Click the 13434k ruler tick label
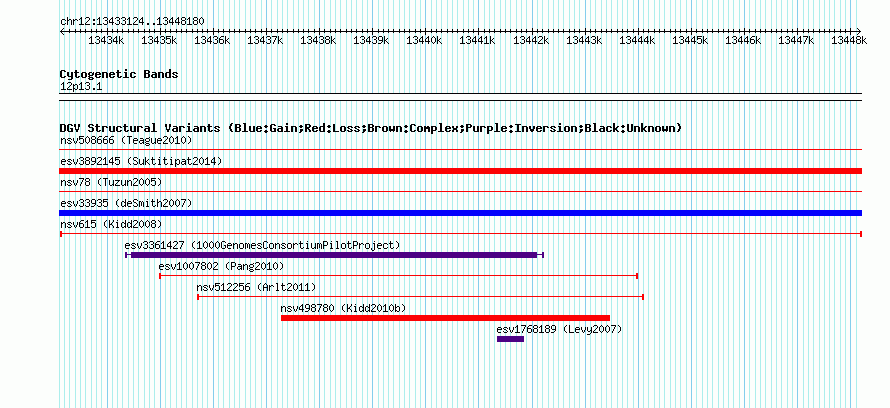Viewport: 890px width, 408px height. pyautogui.click(x=106, y=40)
